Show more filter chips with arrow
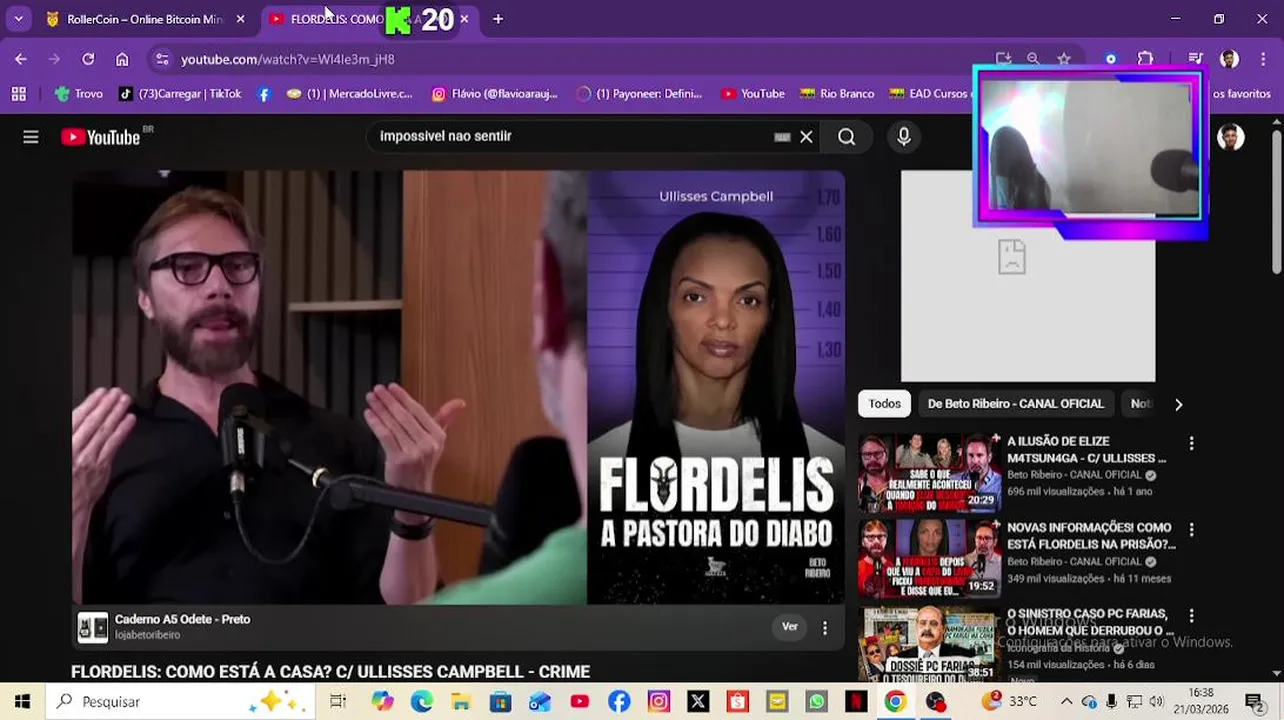This screenshot has height=720, width=1284. [x=1178, y=404]
